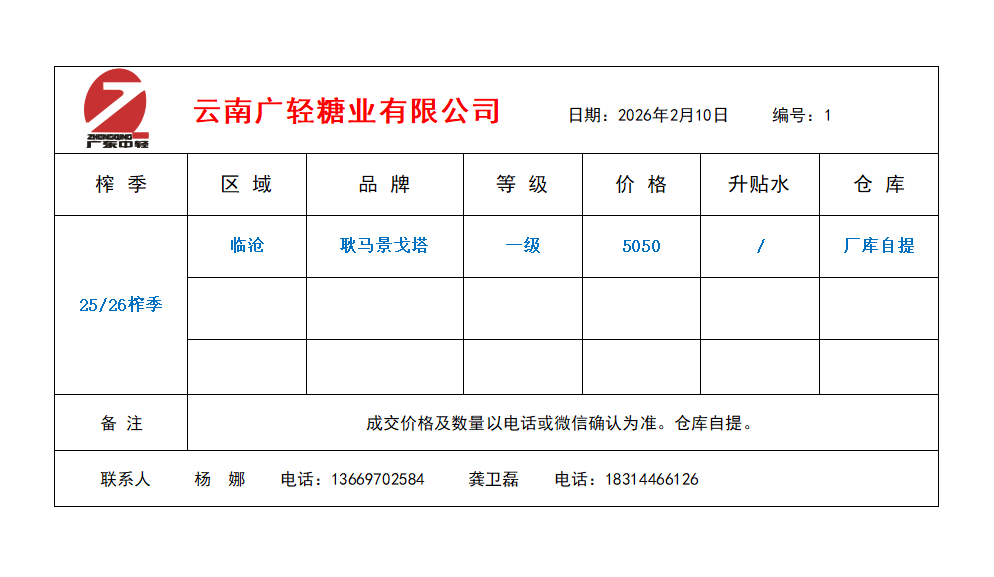Click the 等级 header cell
The width and height of the screenshot is (994, 577).
click(x=522, y=184)
